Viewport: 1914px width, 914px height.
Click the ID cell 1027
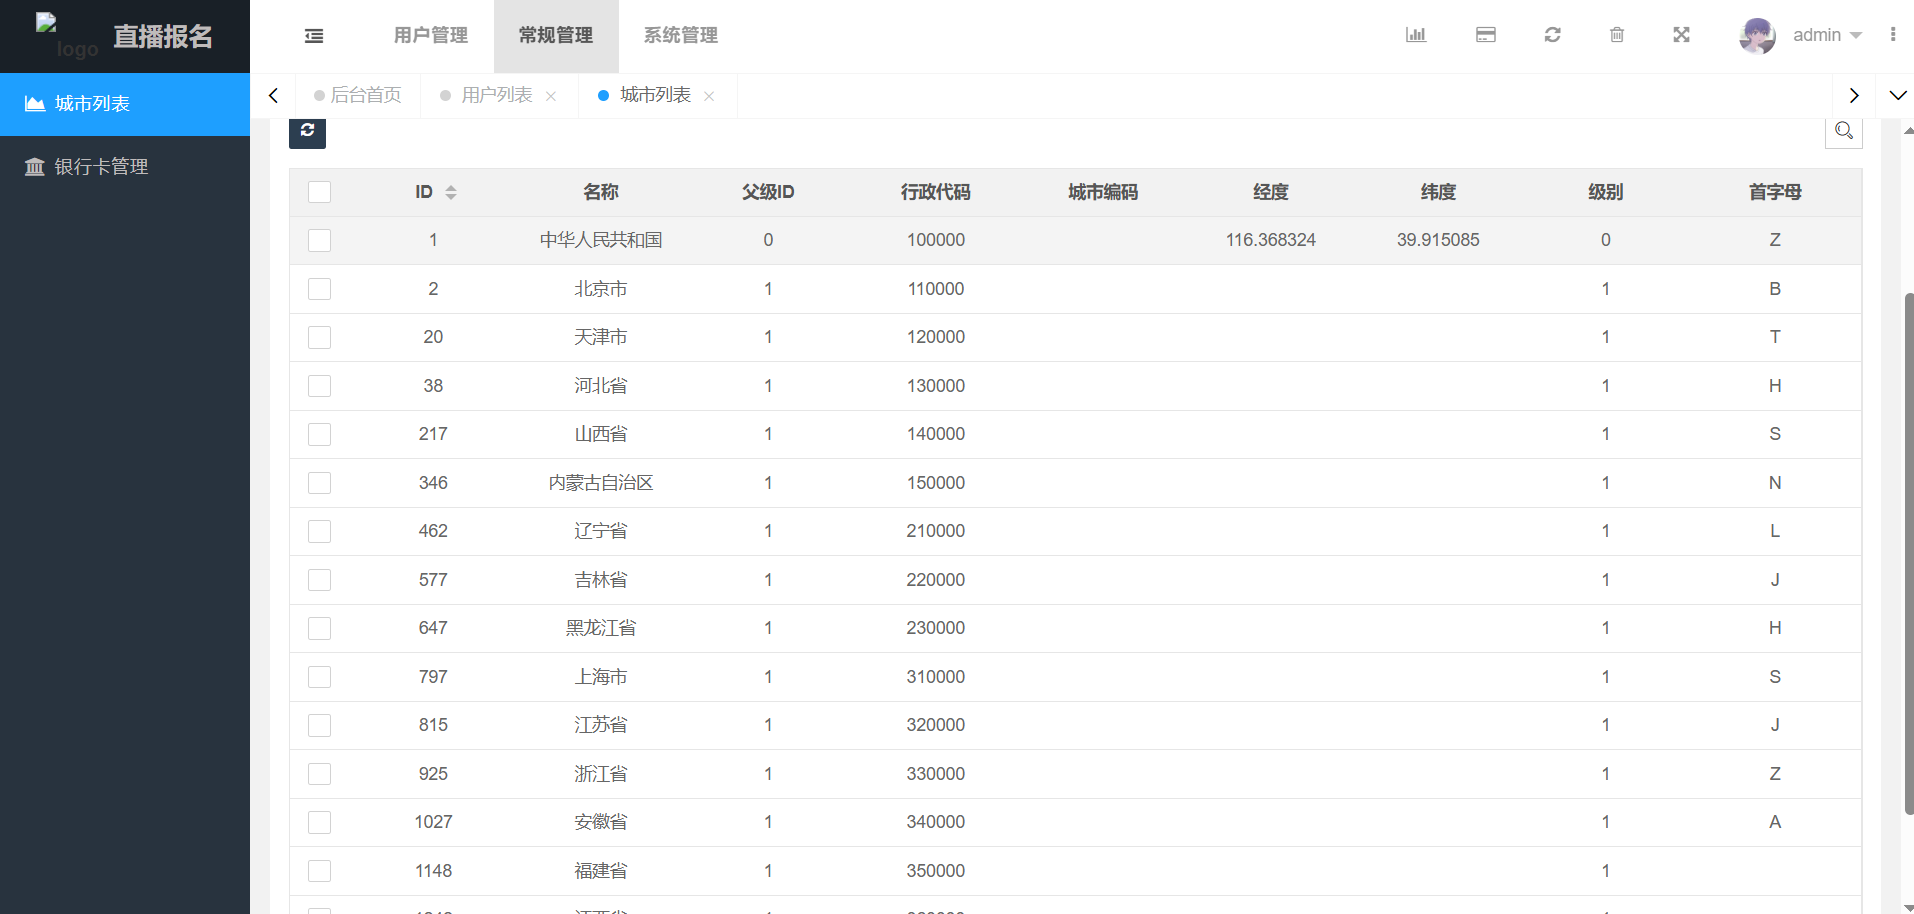coord(433,822)
